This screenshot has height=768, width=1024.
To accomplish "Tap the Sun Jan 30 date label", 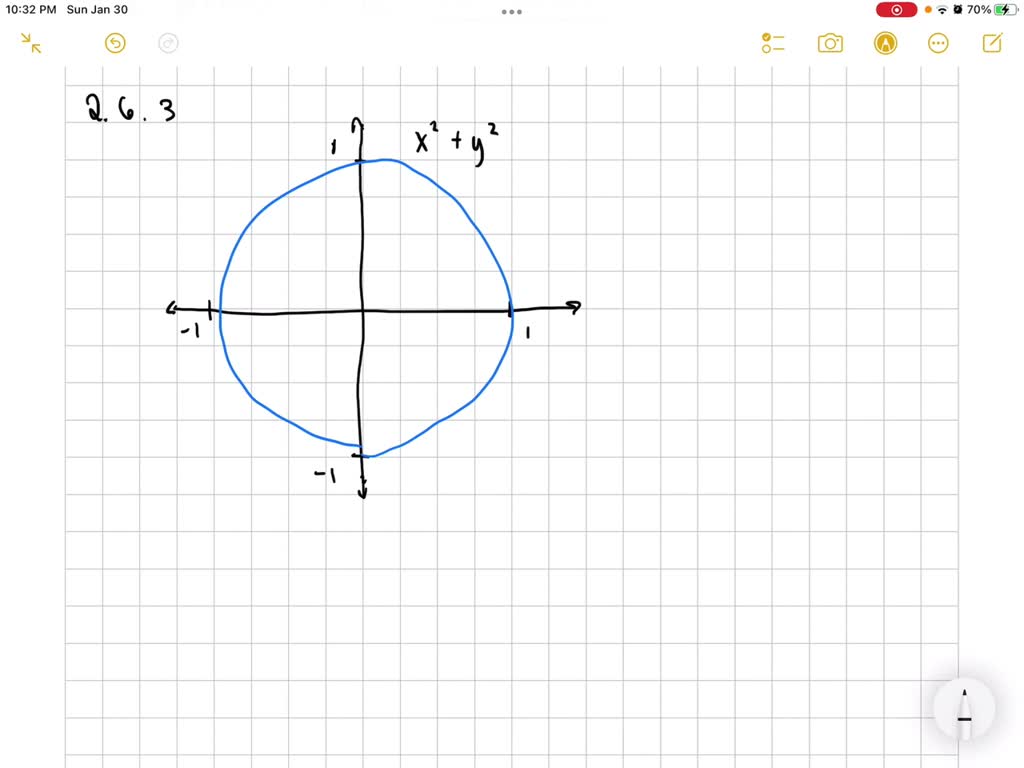I will tap(97, 10).
